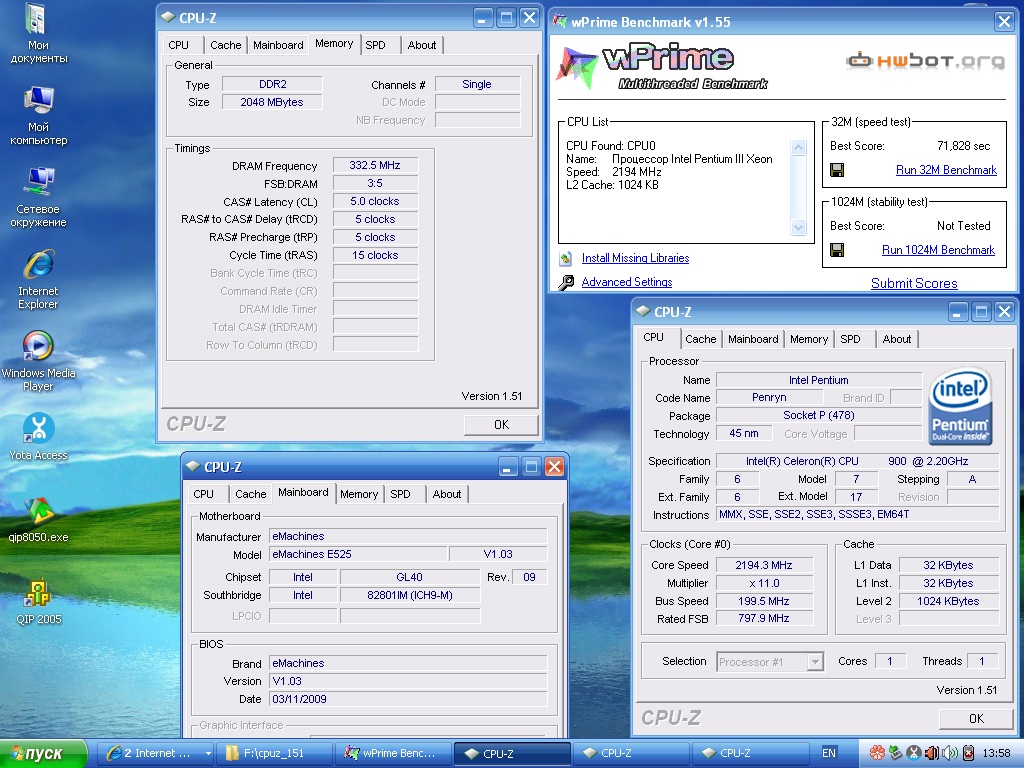Switch to F:\cpuz_151 taskbar window
Viewport: 1024px width, 768px height.
(x=275, y=753)
